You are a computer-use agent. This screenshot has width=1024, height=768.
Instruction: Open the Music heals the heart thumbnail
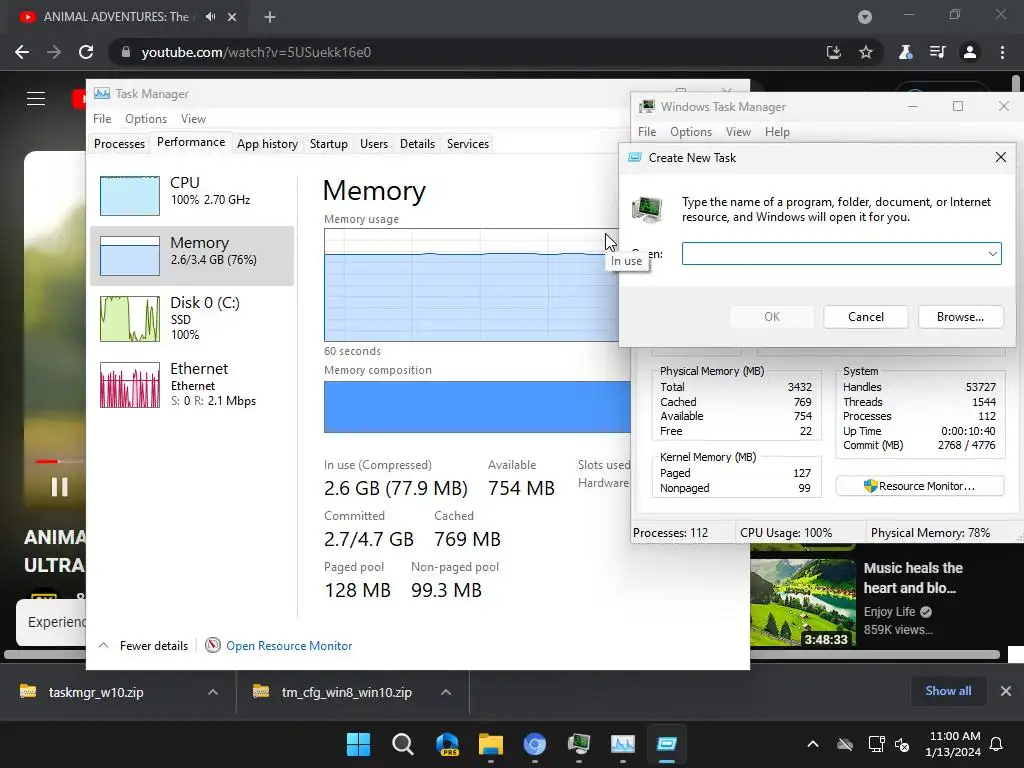[x=803, y=602]
